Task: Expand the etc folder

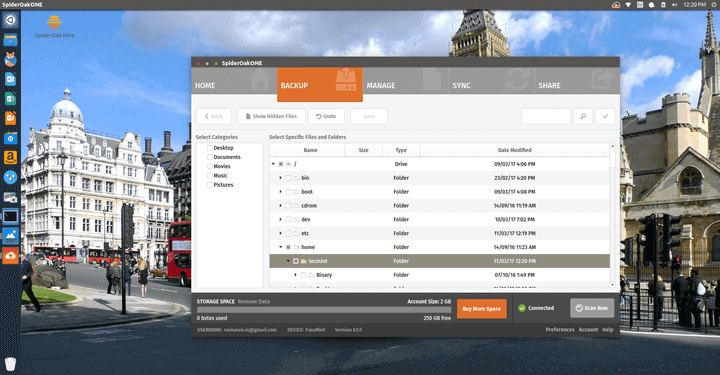Action: tap(281, 233)
